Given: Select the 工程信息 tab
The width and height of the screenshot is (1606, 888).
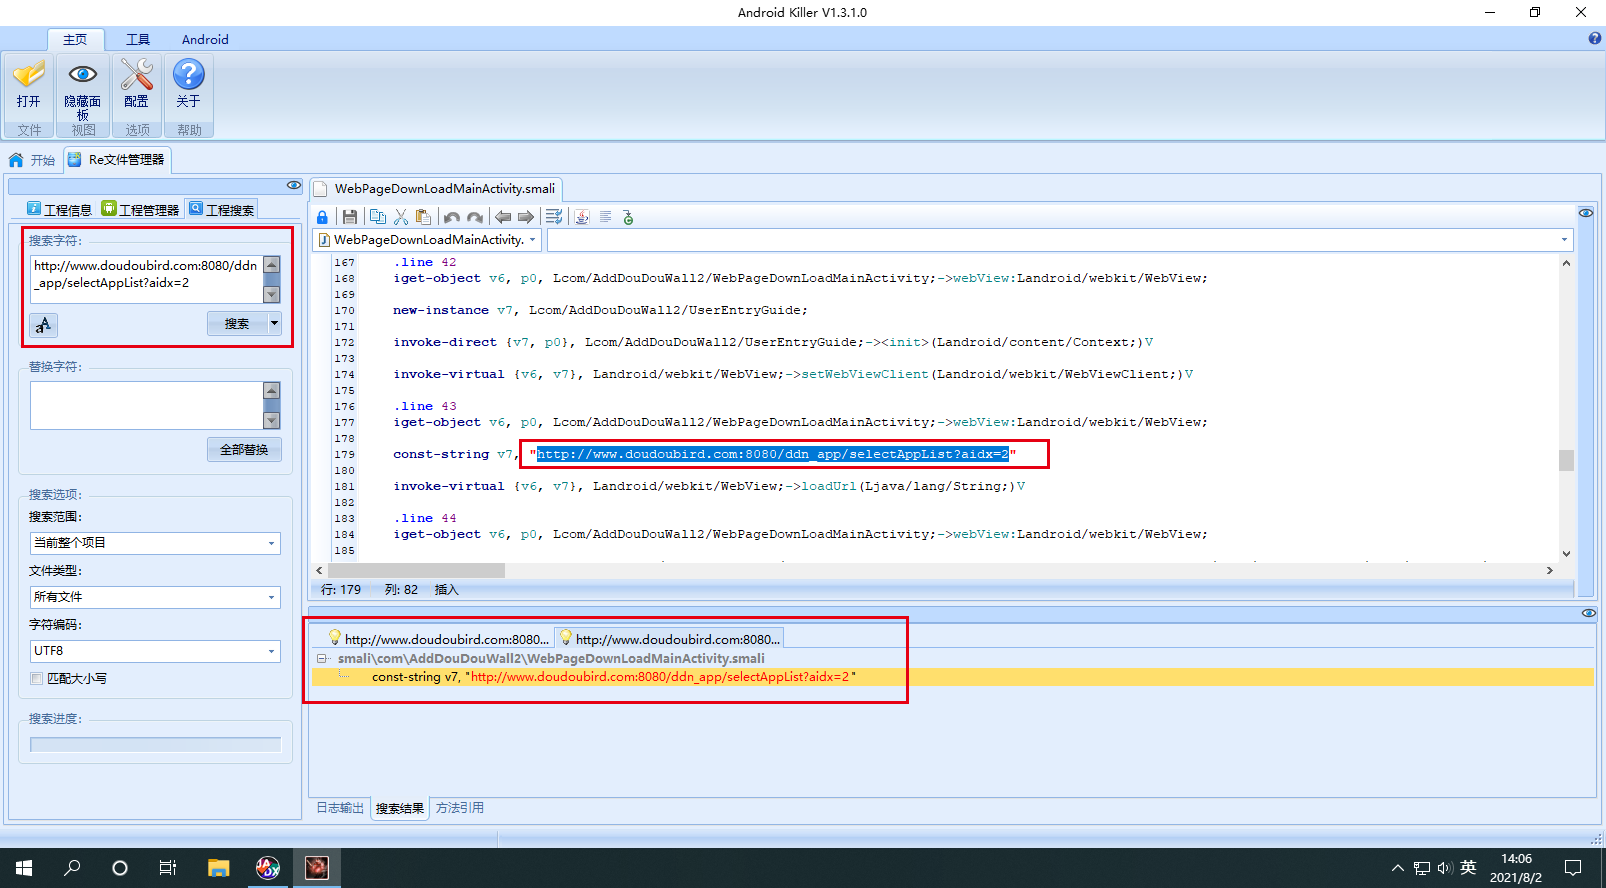Looking at the screenshot, I should [x=59, y=209].
